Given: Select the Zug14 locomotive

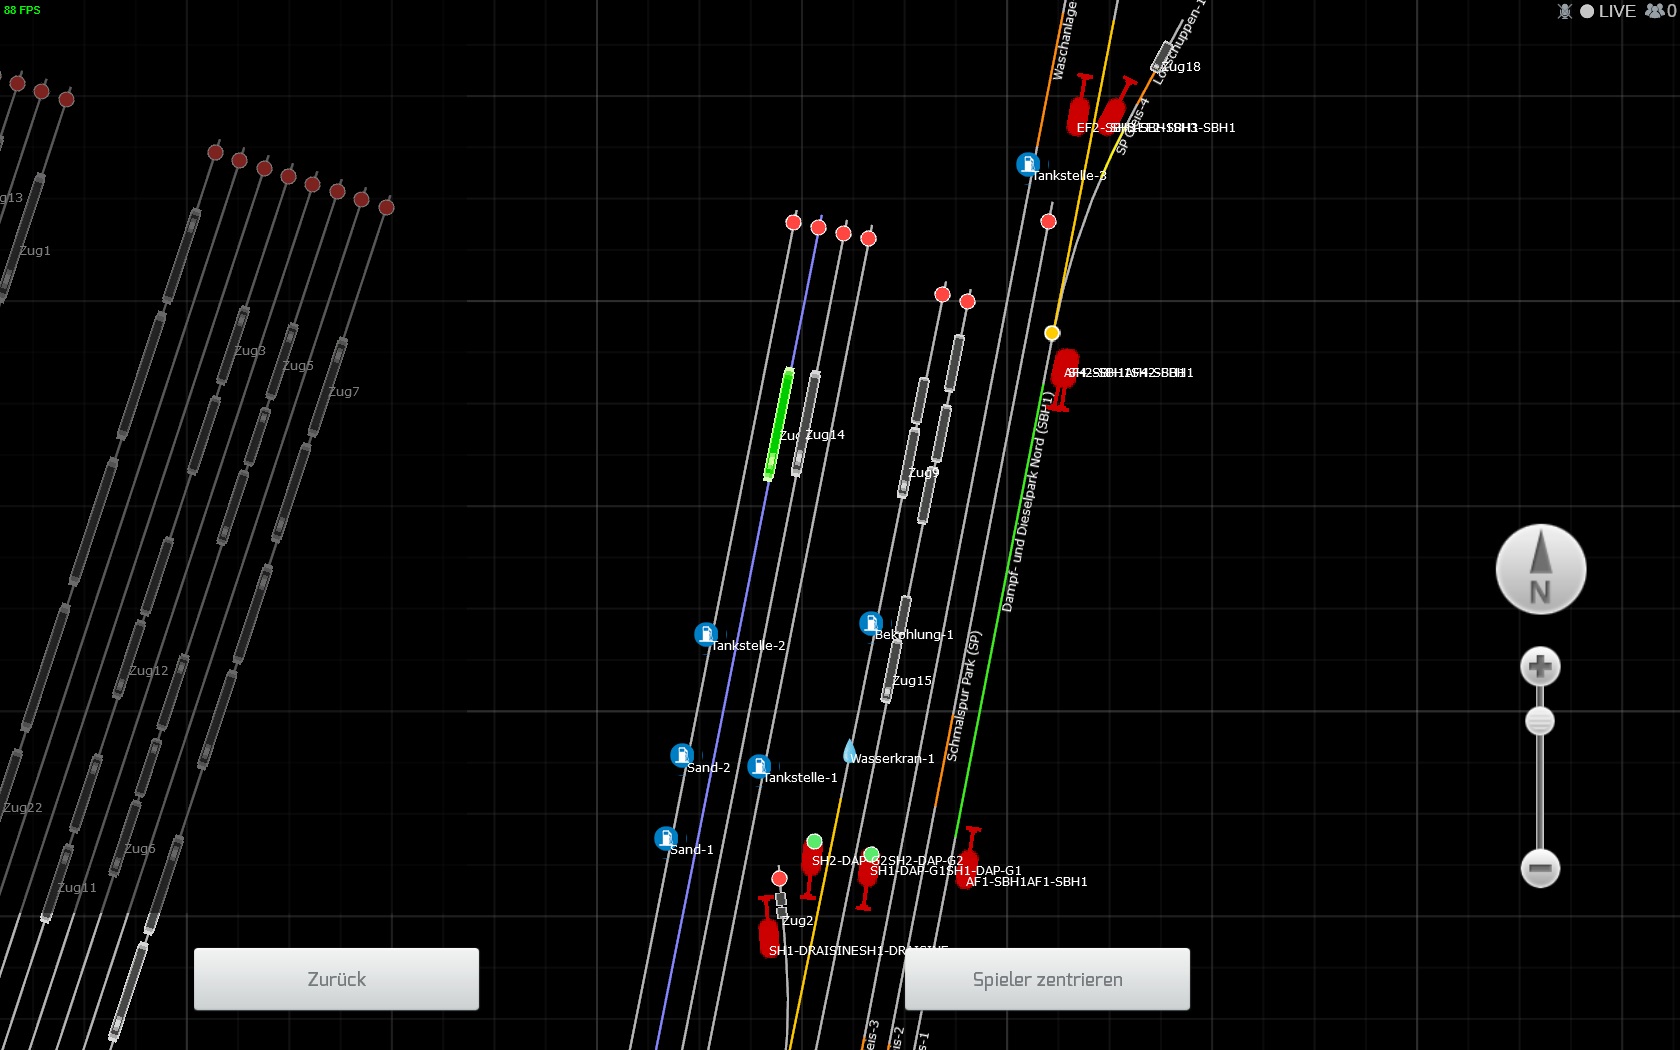Looking at the screenshot, I should pyautogui.click(x=806, y=423).
